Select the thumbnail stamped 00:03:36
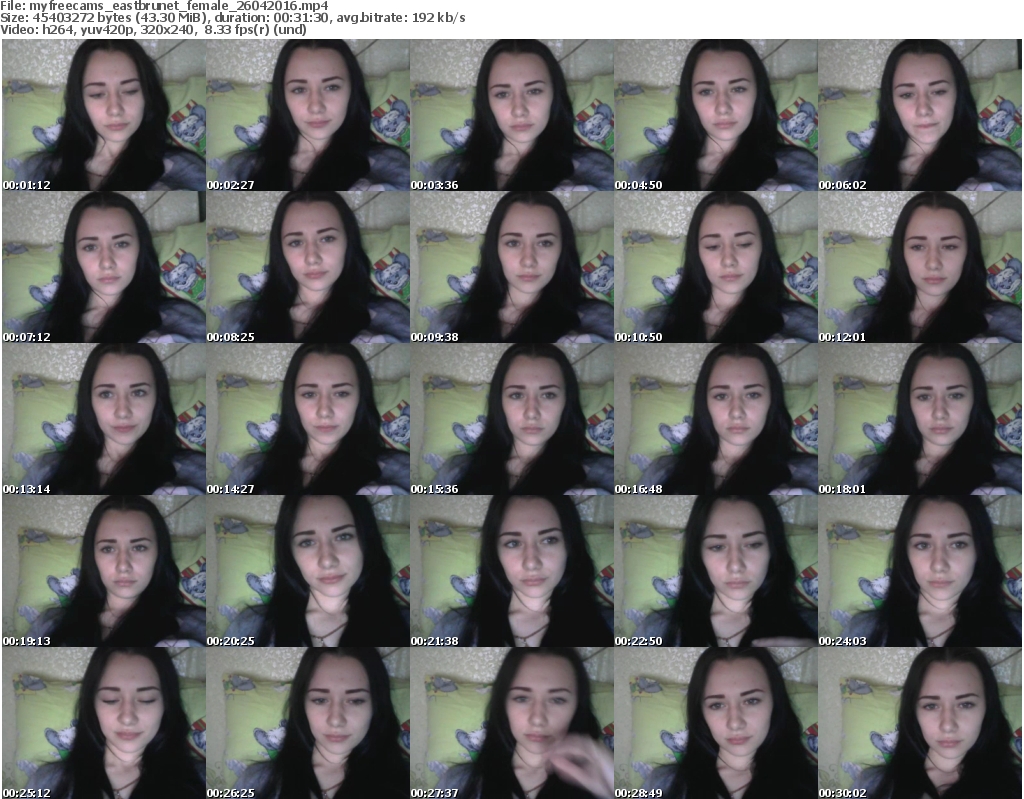This screenshot has height=799, width=1024. click(512, 115)
